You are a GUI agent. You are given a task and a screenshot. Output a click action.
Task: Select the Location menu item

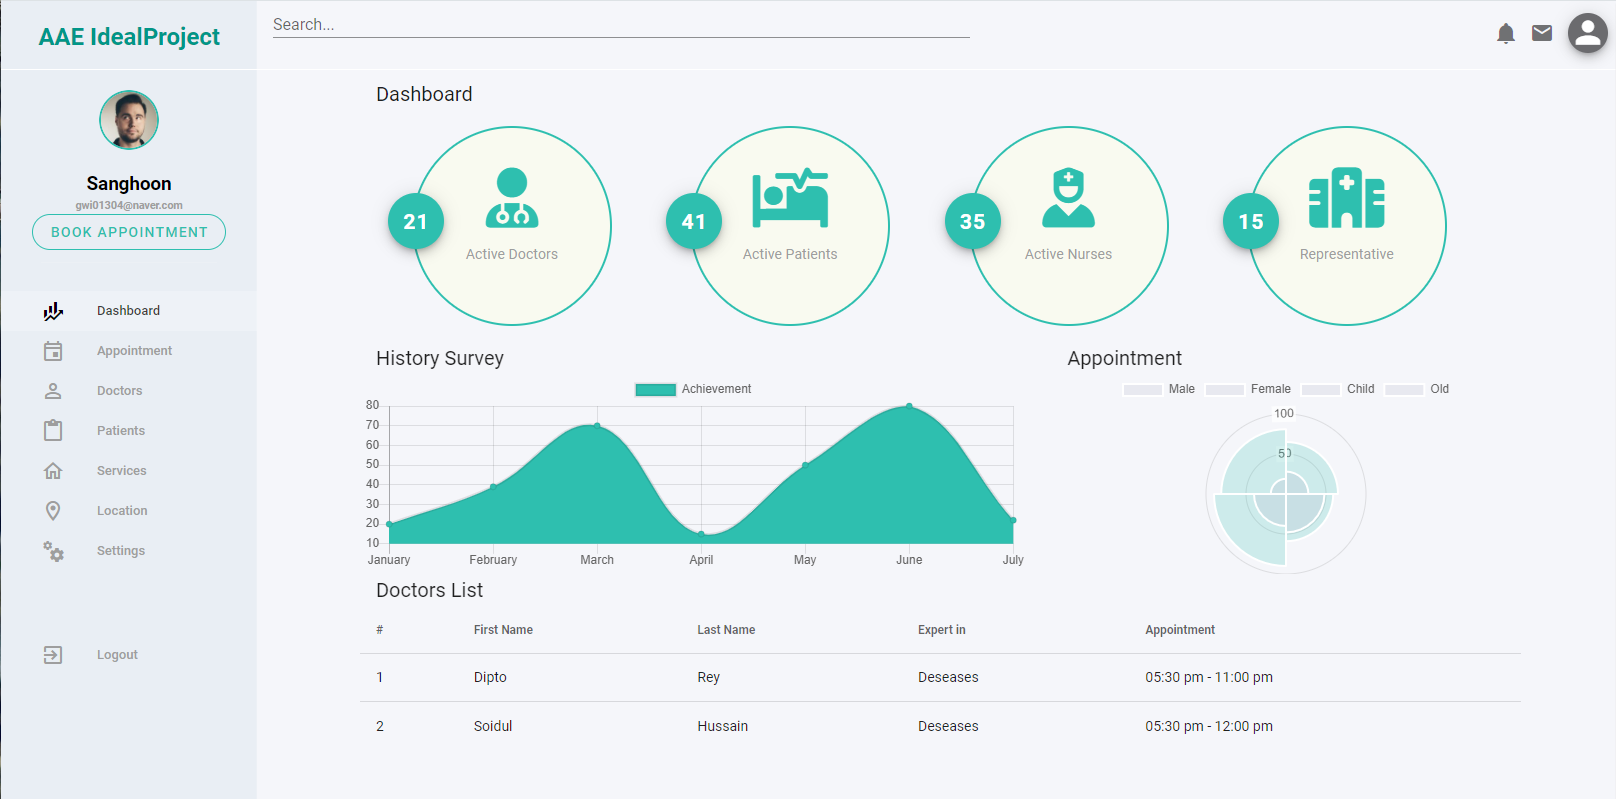pos(128,511)
